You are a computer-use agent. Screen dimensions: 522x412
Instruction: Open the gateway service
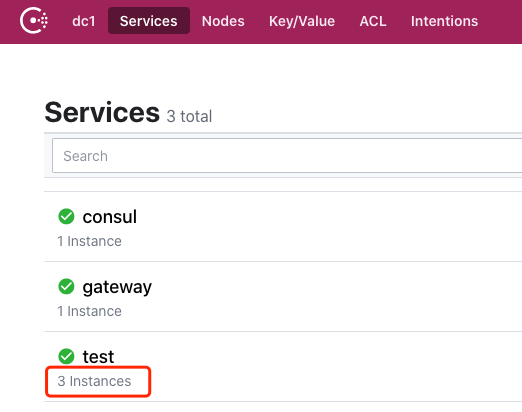(x=117, y=287)
